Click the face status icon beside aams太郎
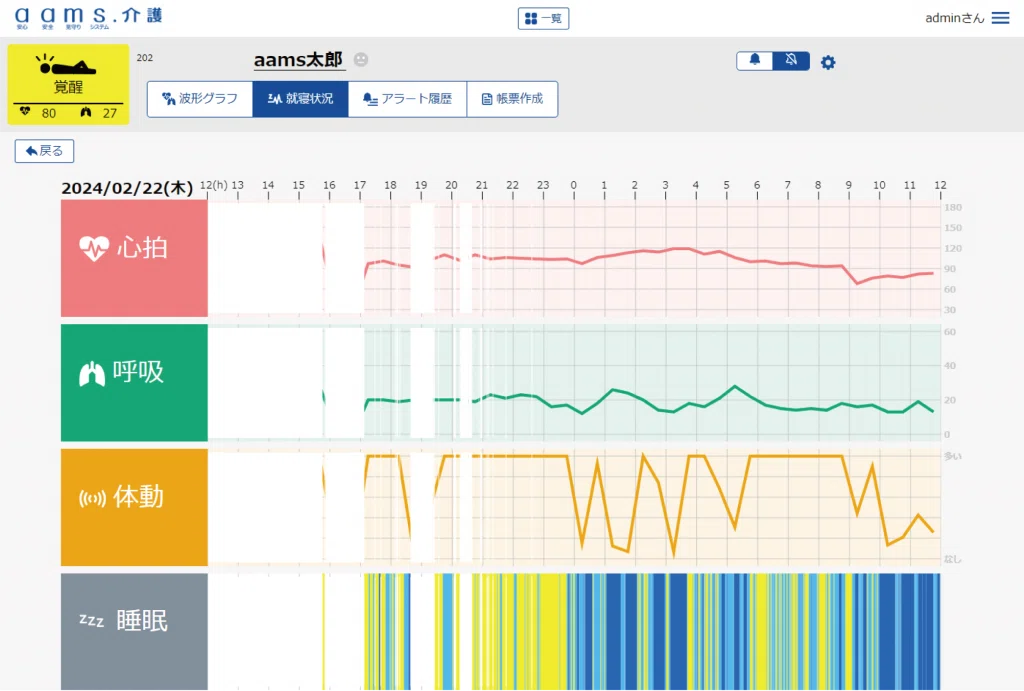 360,59
